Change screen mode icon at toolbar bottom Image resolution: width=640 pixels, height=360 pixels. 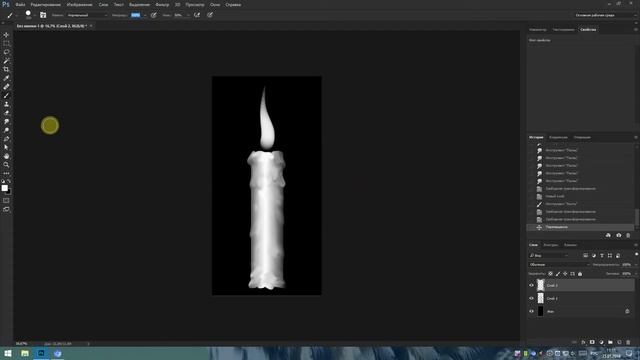[6, 209]
